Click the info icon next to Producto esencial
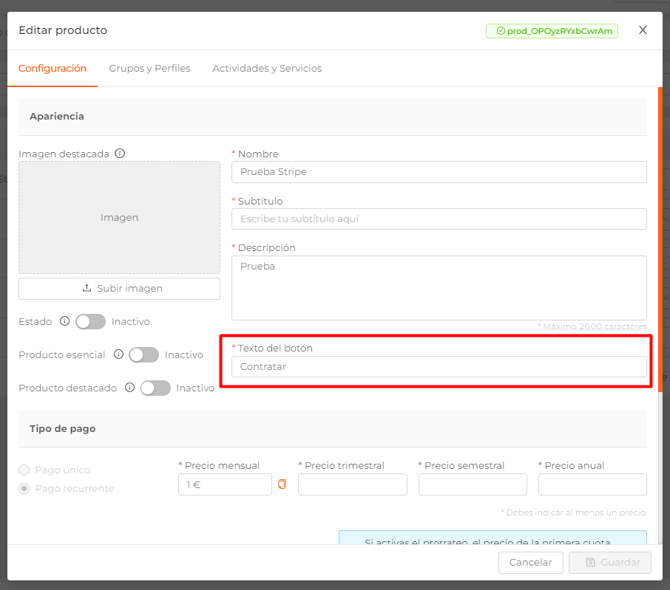 click(x=118, y=355)
